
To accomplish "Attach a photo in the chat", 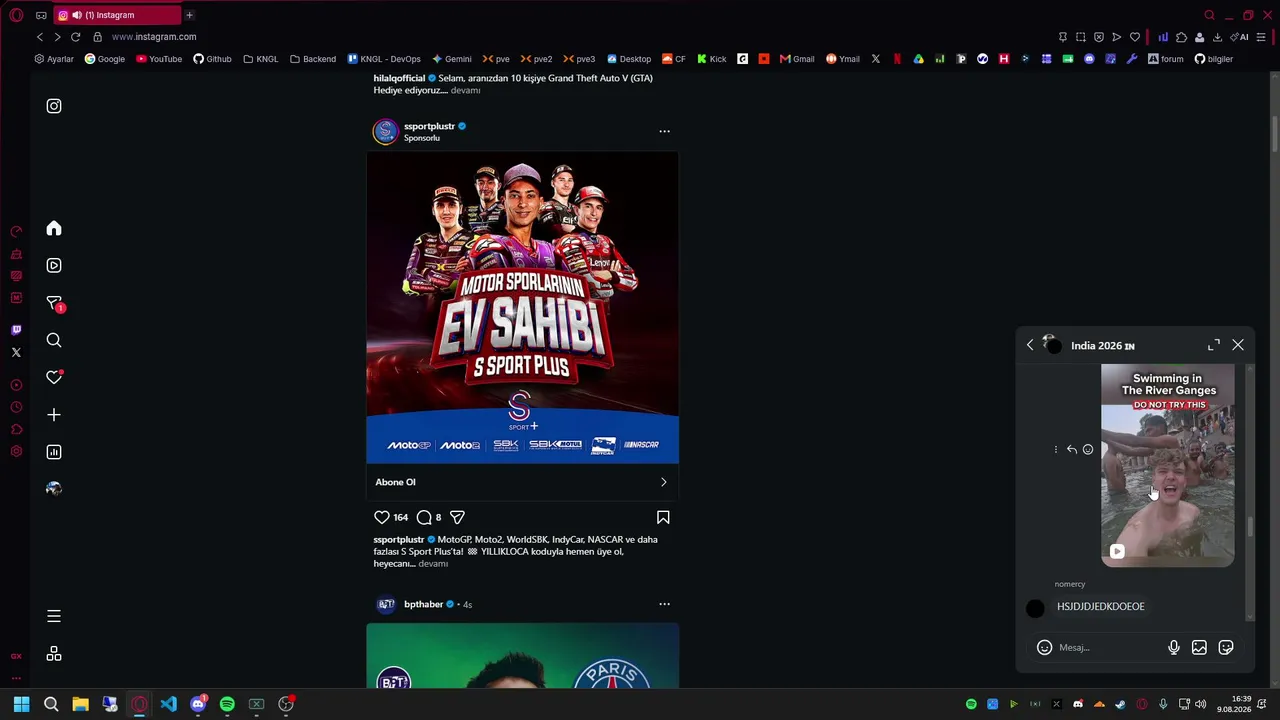I will coord(1199,648).
